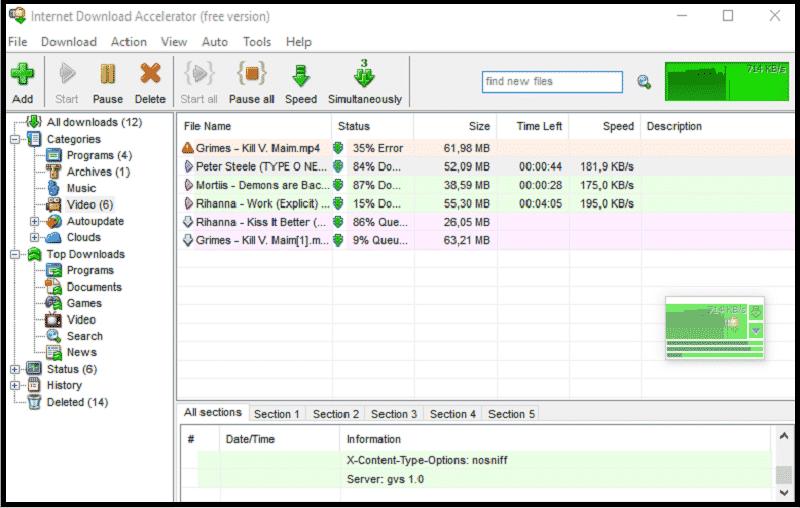The width and height of the screenshot is (800, 508).
Task: Expand the Status (6) node
Action: tap(15, 369)
